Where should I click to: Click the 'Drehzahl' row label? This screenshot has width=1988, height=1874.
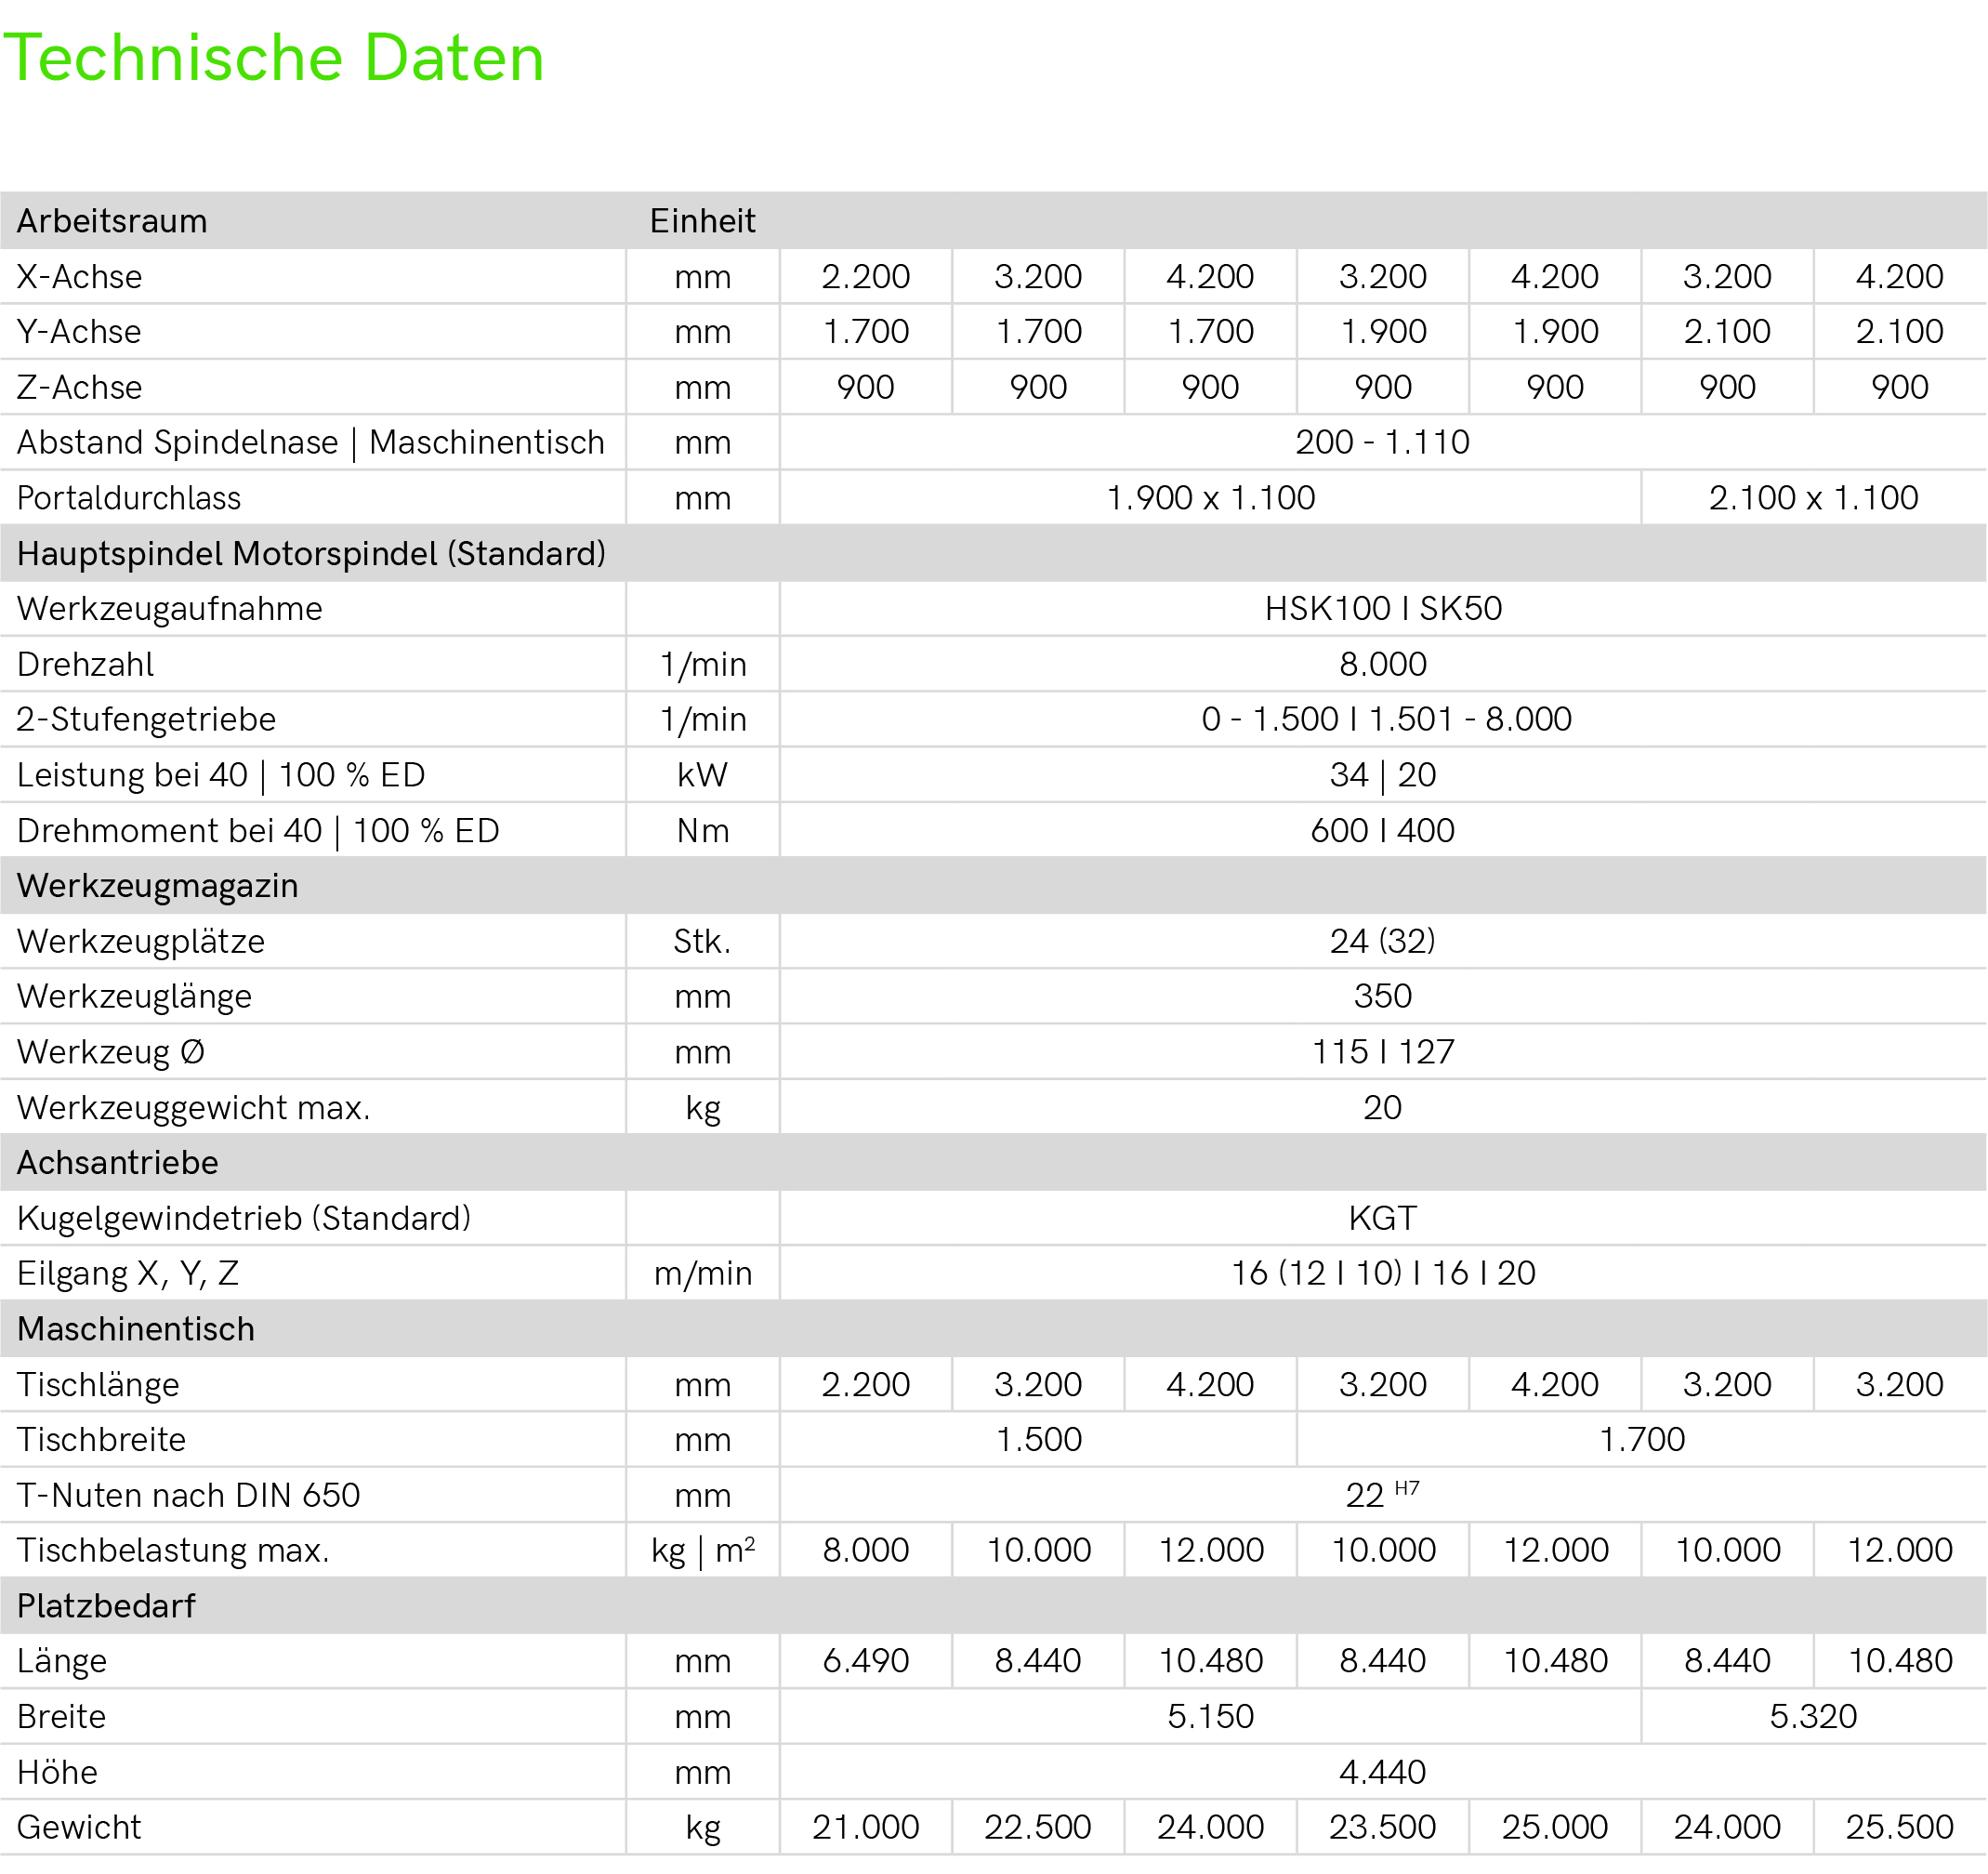point(86,664)
